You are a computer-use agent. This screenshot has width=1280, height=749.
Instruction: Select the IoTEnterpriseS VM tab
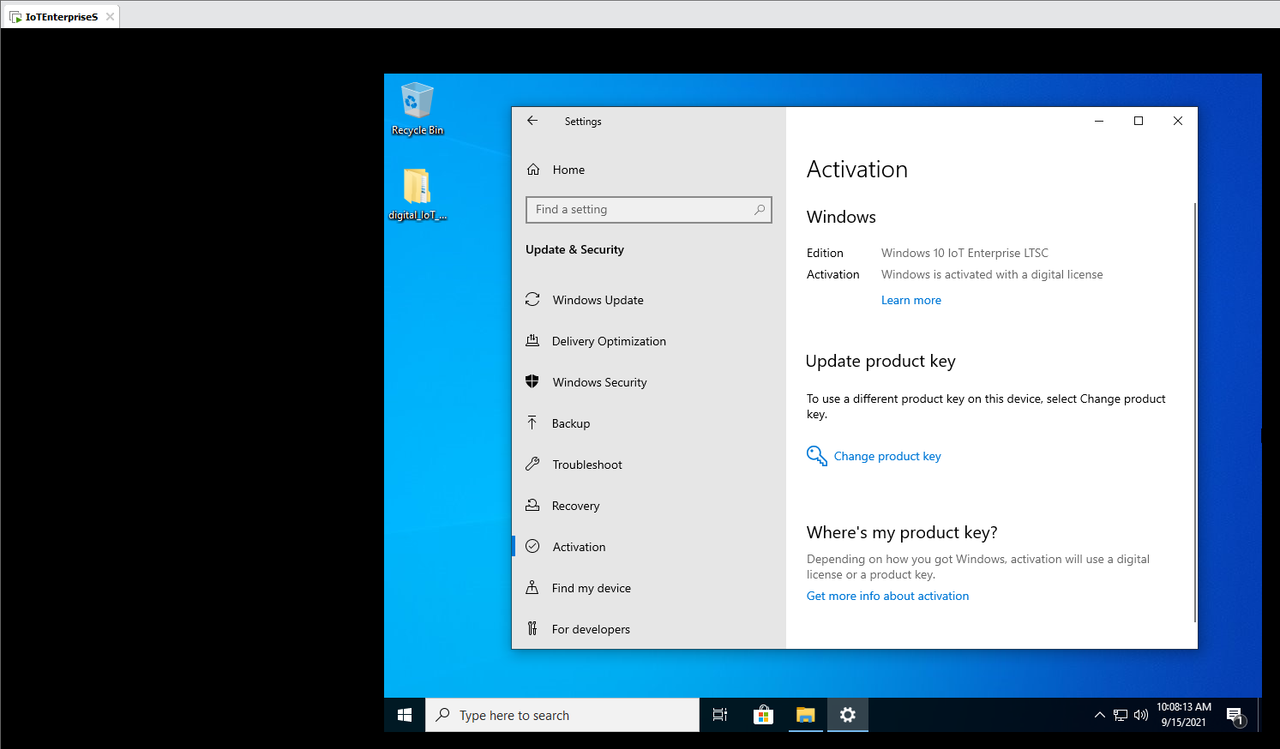[x=60, y=16]
